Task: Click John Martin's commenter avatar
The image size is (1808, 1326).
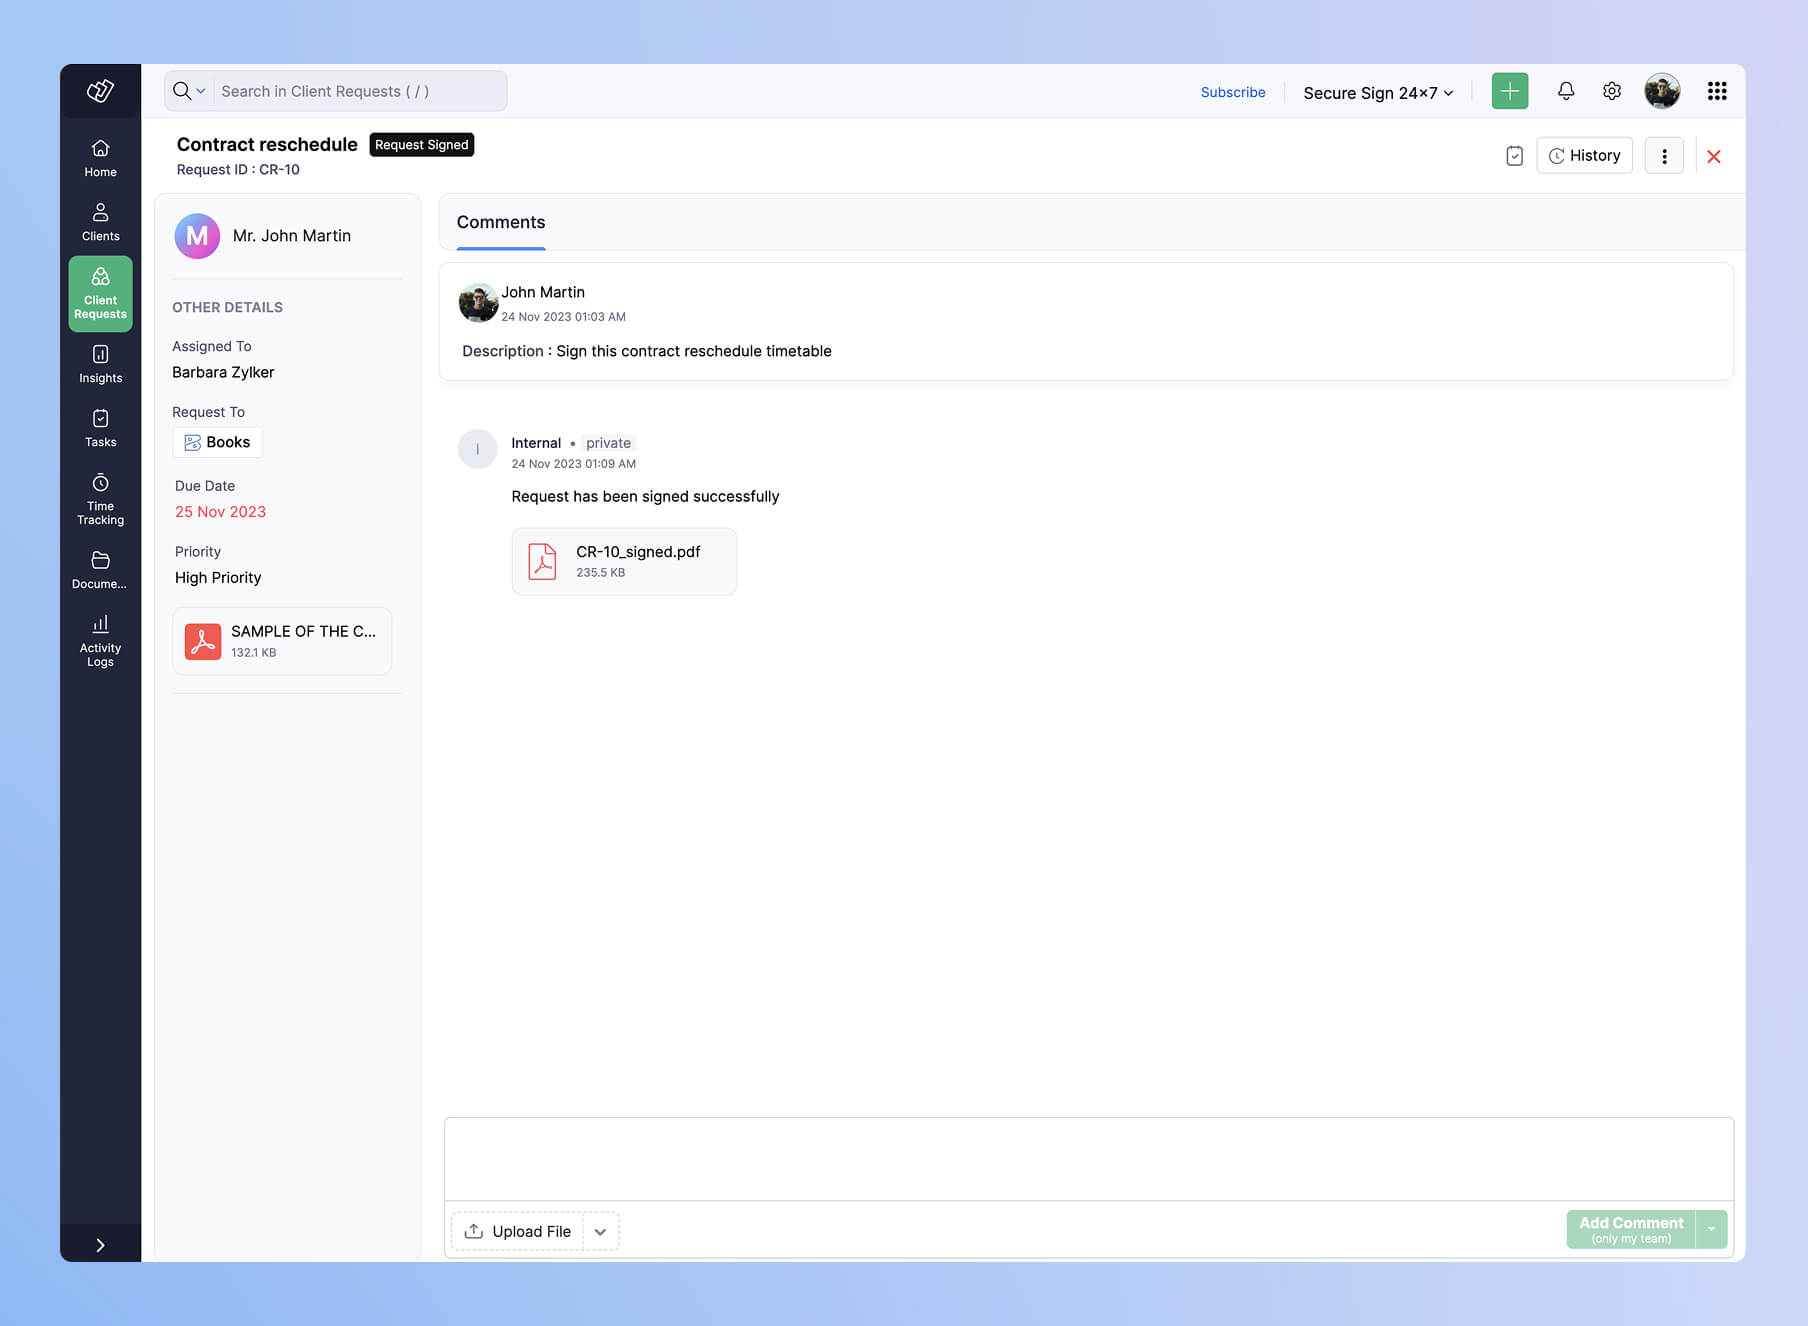Action: [478, 302]
